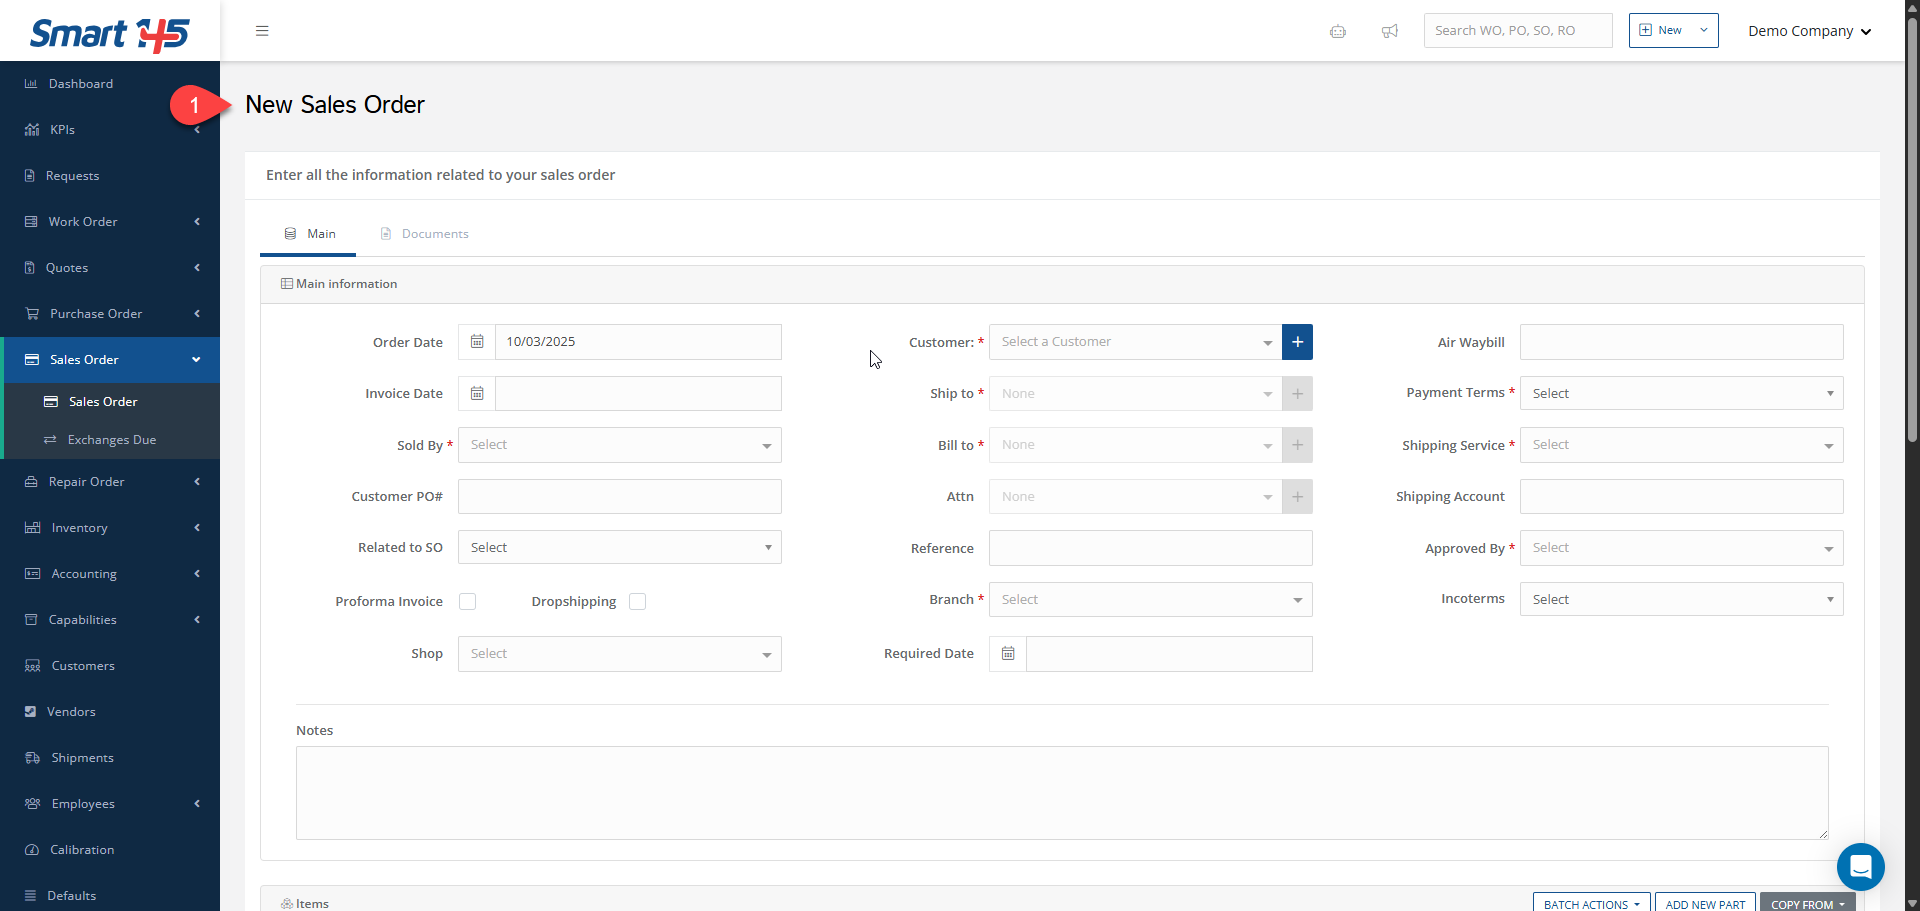Click the Search WO, PO, SO, RO field
This screenshot has width=1920, height=911.
(x=1517, y=31)
